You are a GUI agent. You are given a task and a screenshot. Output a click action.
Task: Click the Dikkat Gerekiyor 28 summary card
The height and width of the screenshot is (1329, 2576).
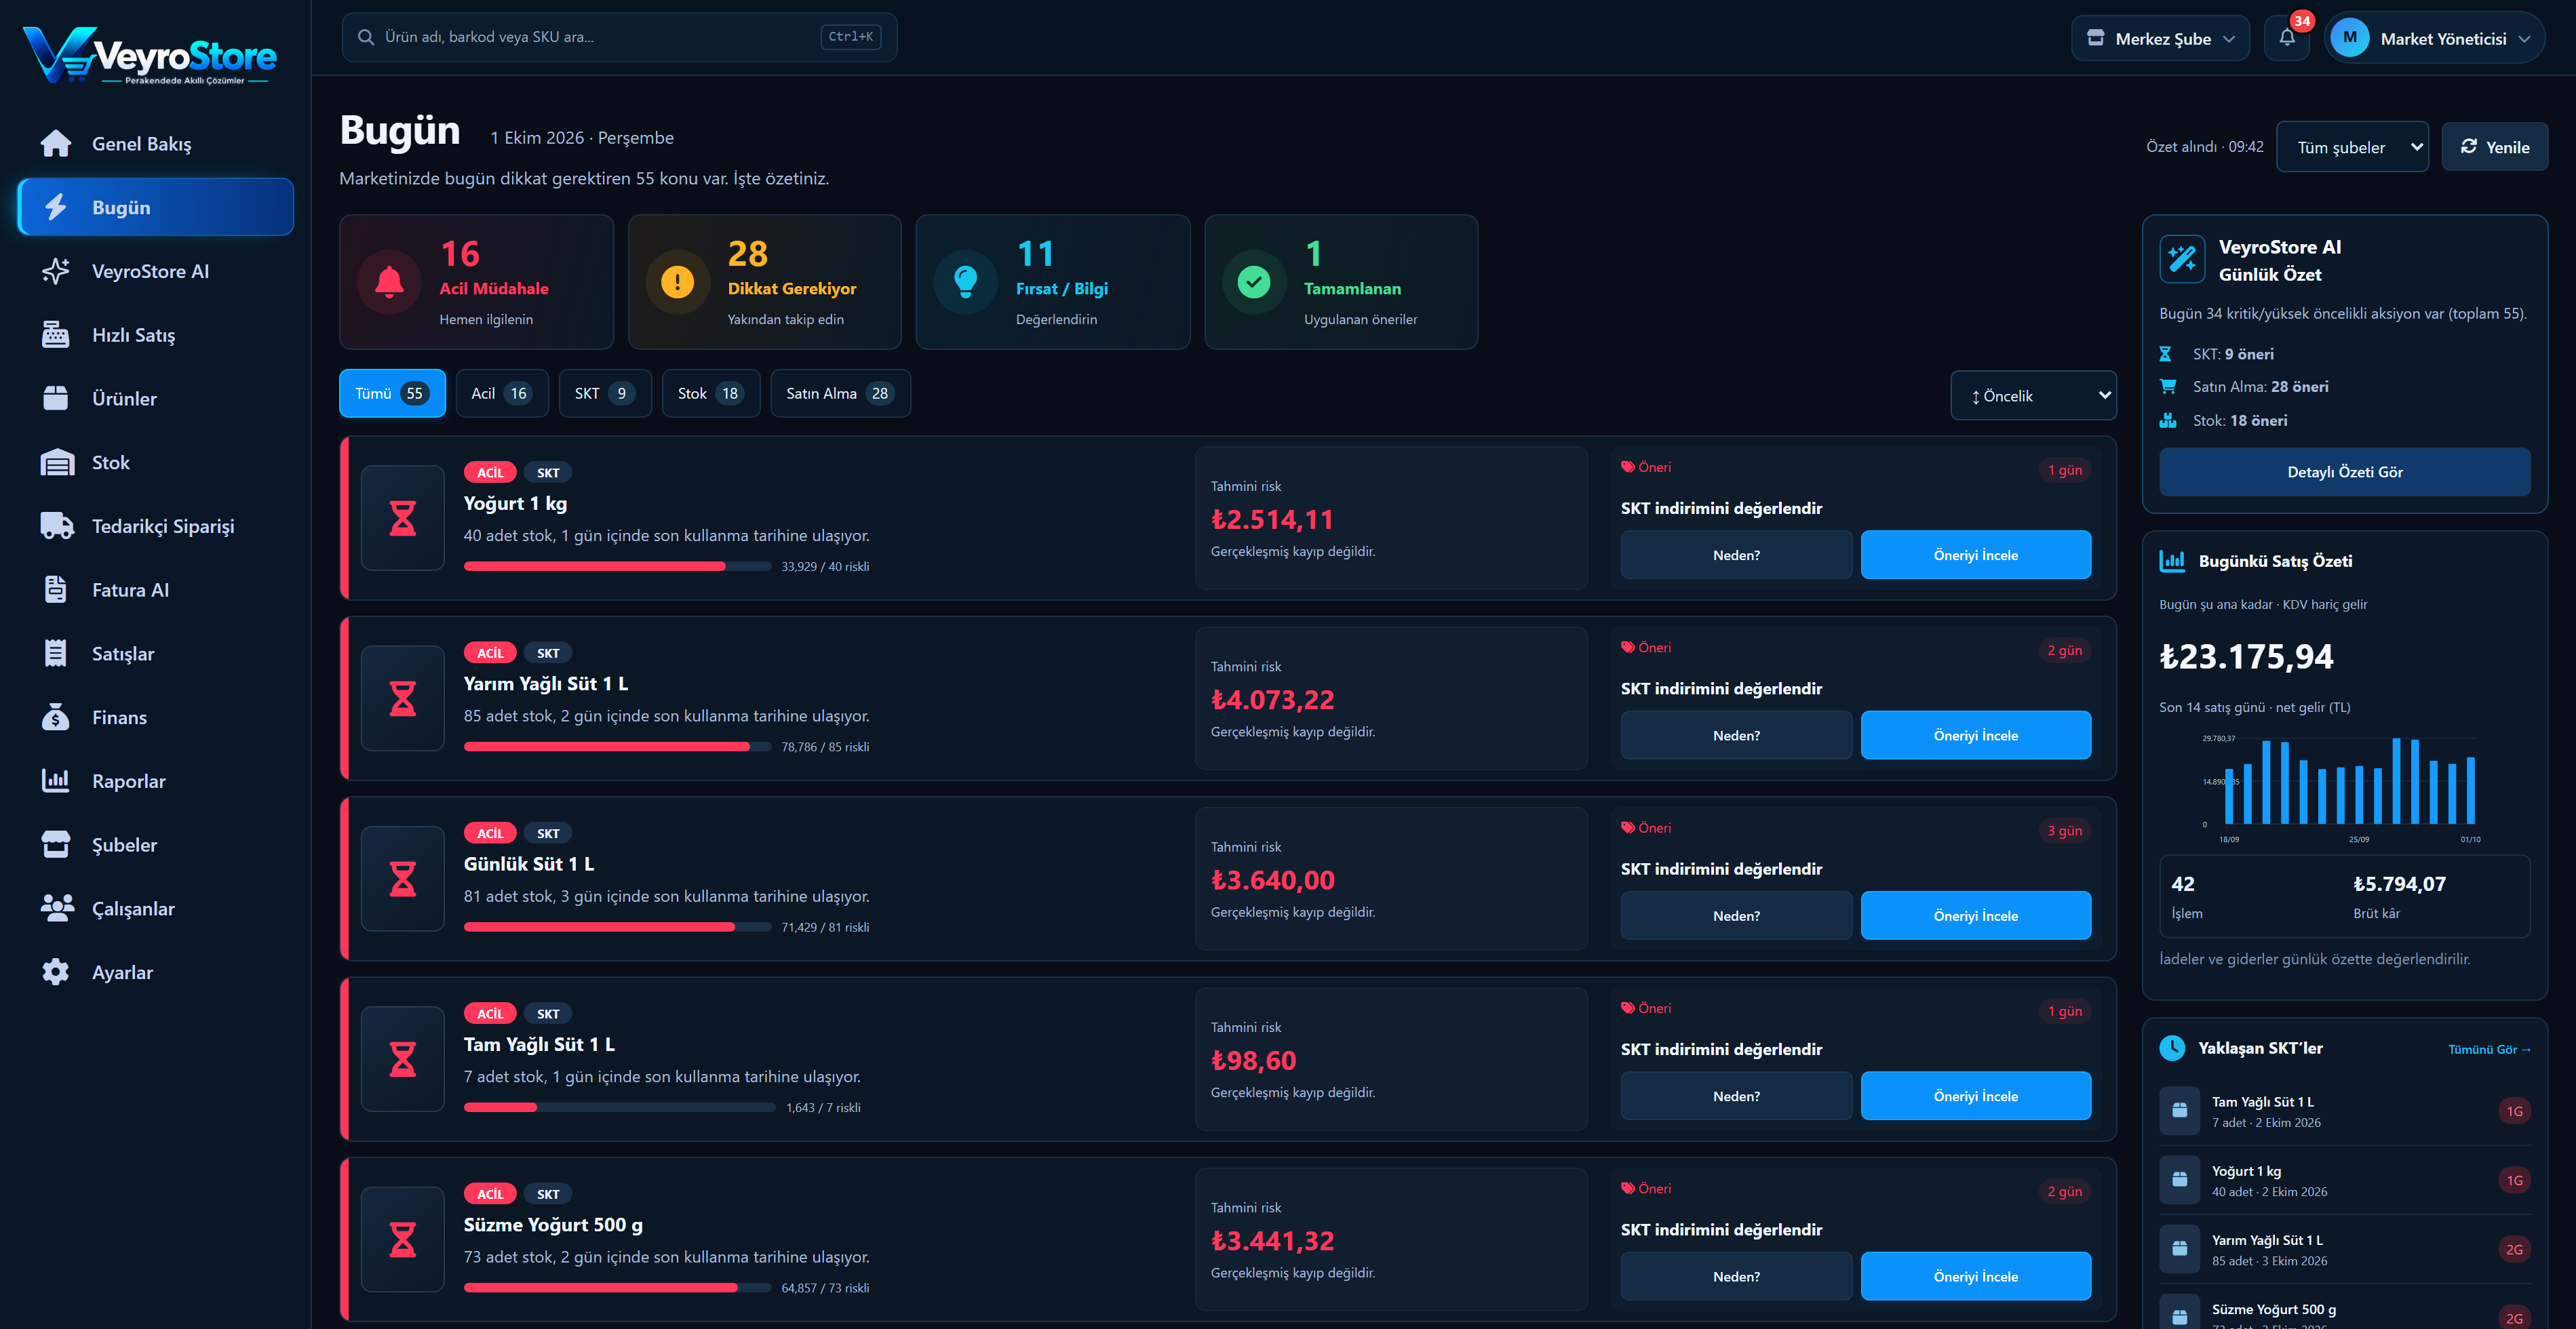click(765, 282)
